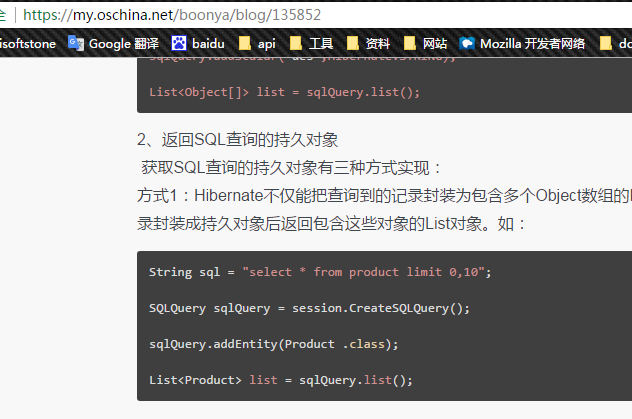This screenshot has width=632, height=419.
Task: Click the Google 翻译 bookmark icon
Action: click(76, 43)
